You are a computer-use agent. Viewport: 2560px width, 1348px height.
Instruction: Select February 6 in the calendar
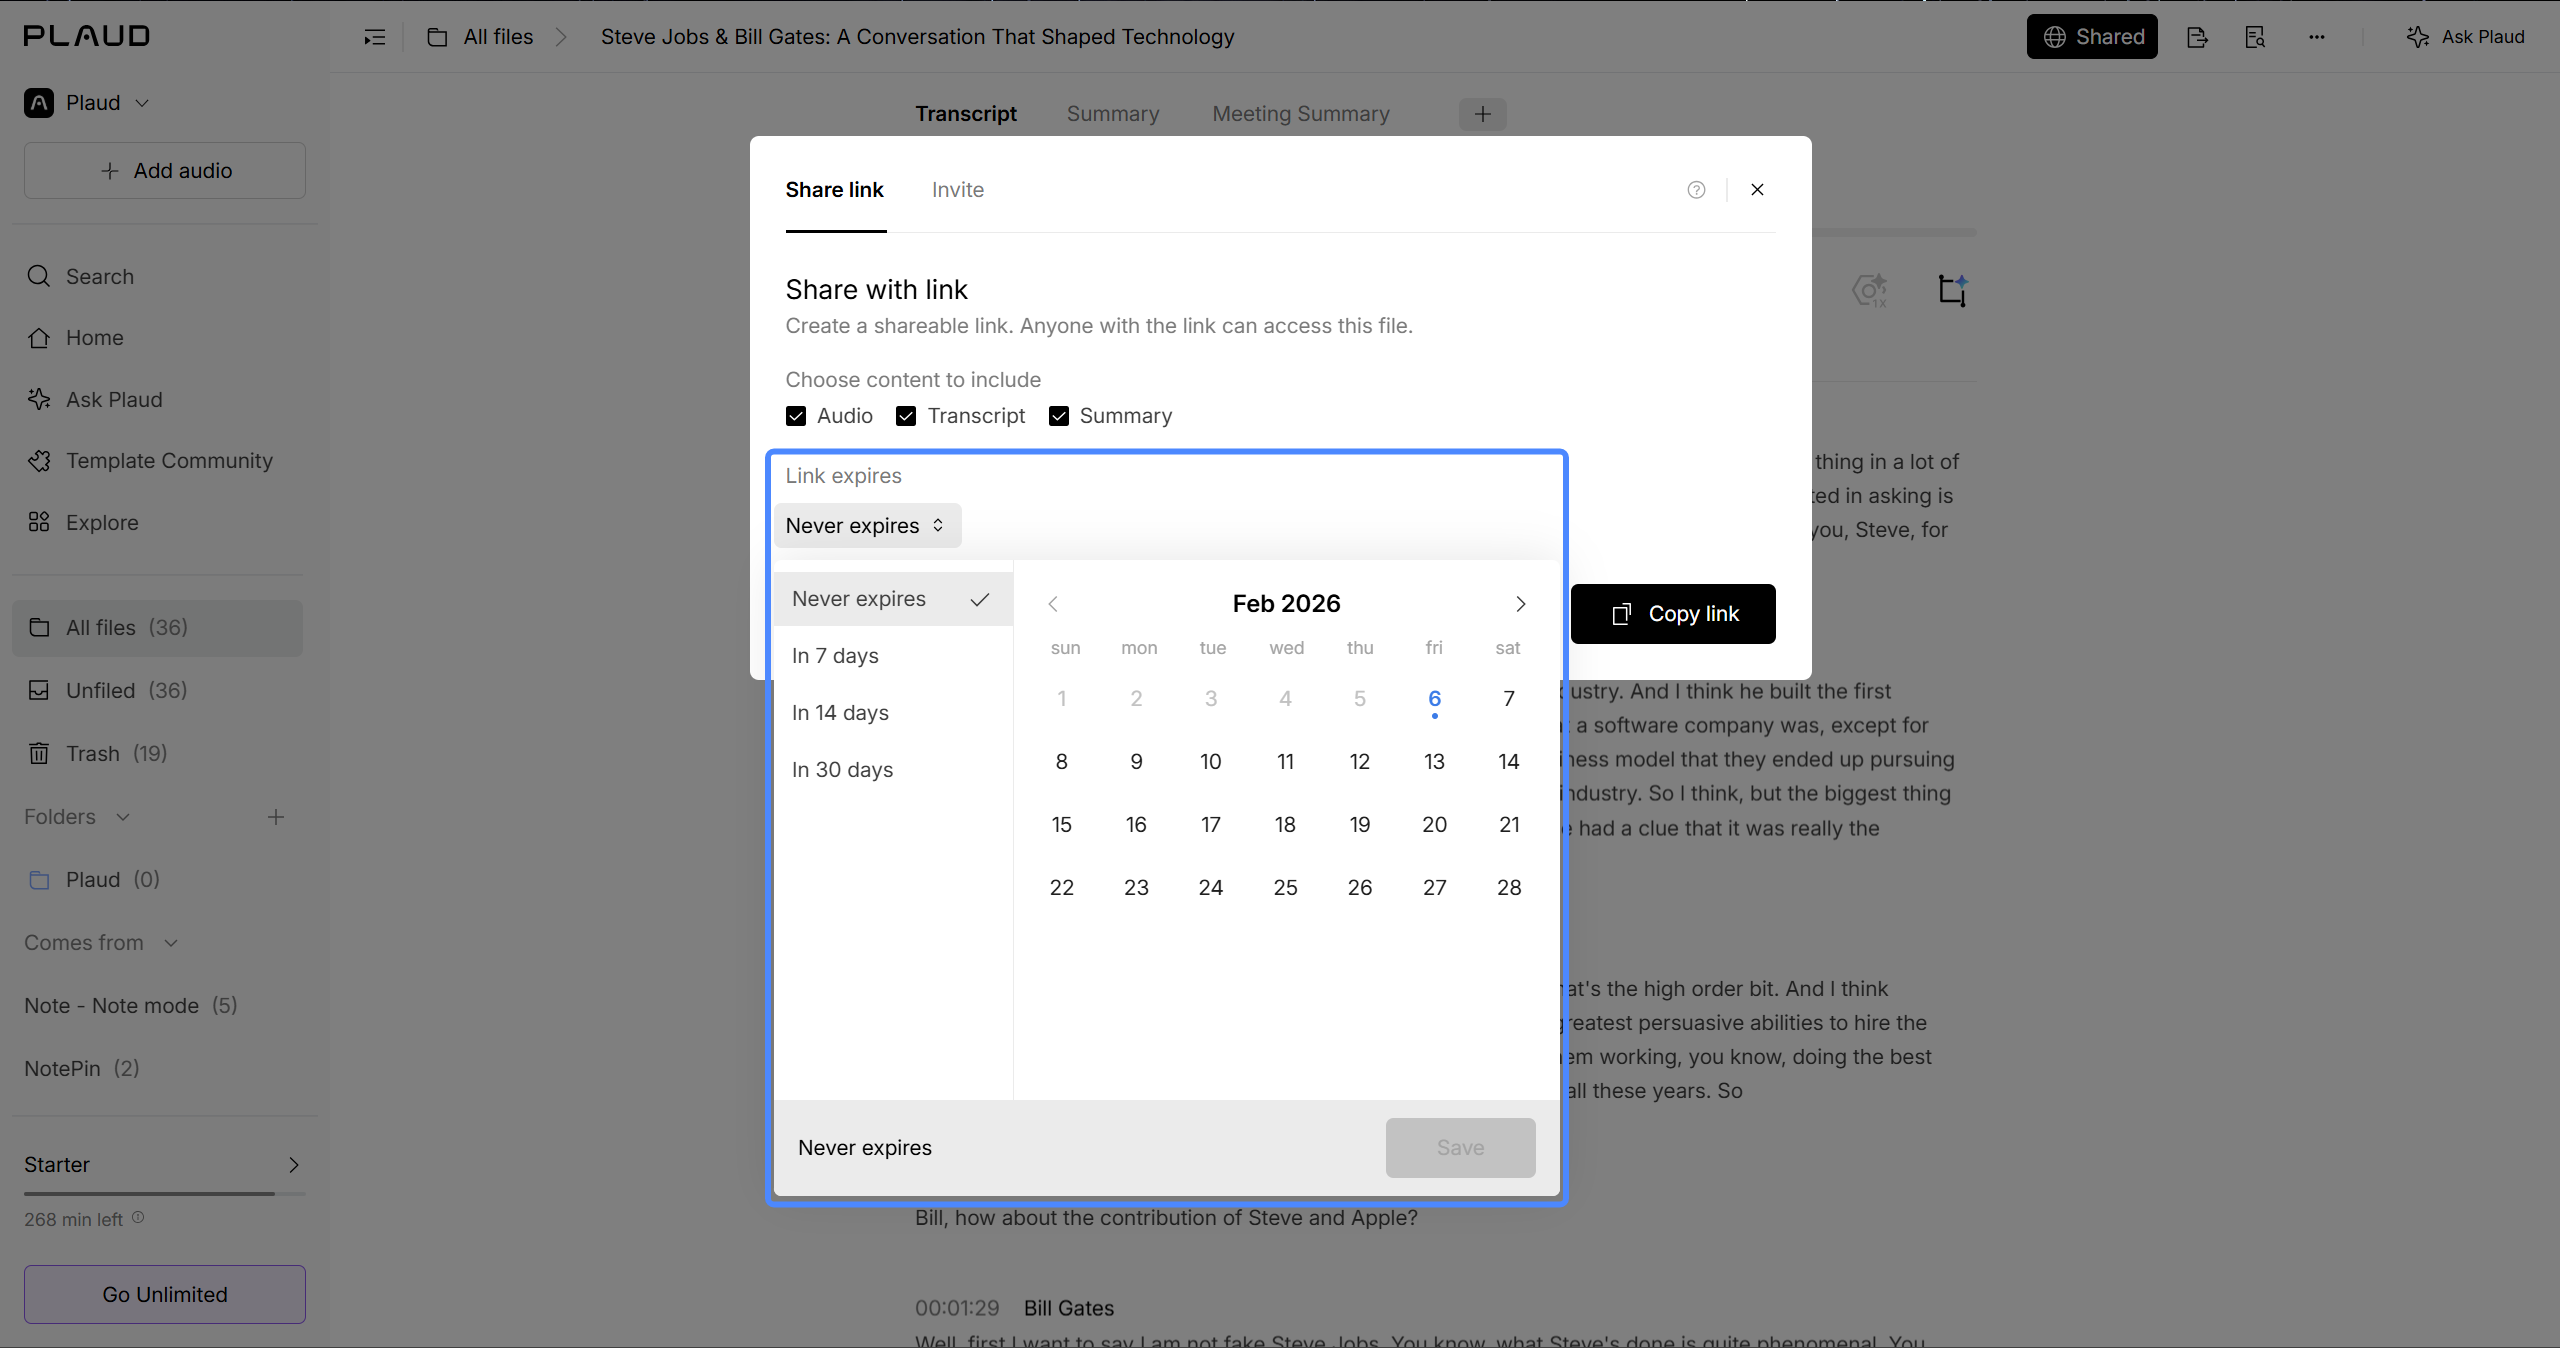(x=1434, y=699)
